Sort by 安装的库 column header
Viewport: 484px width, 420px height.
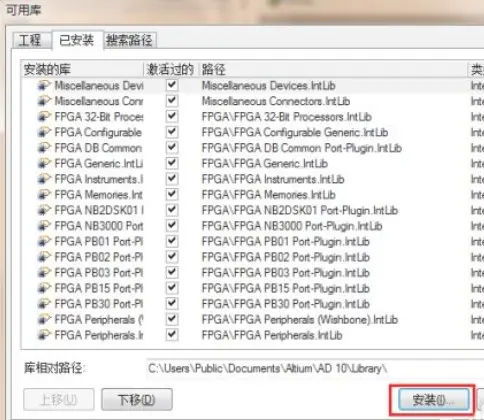click(x=82, y=69)
